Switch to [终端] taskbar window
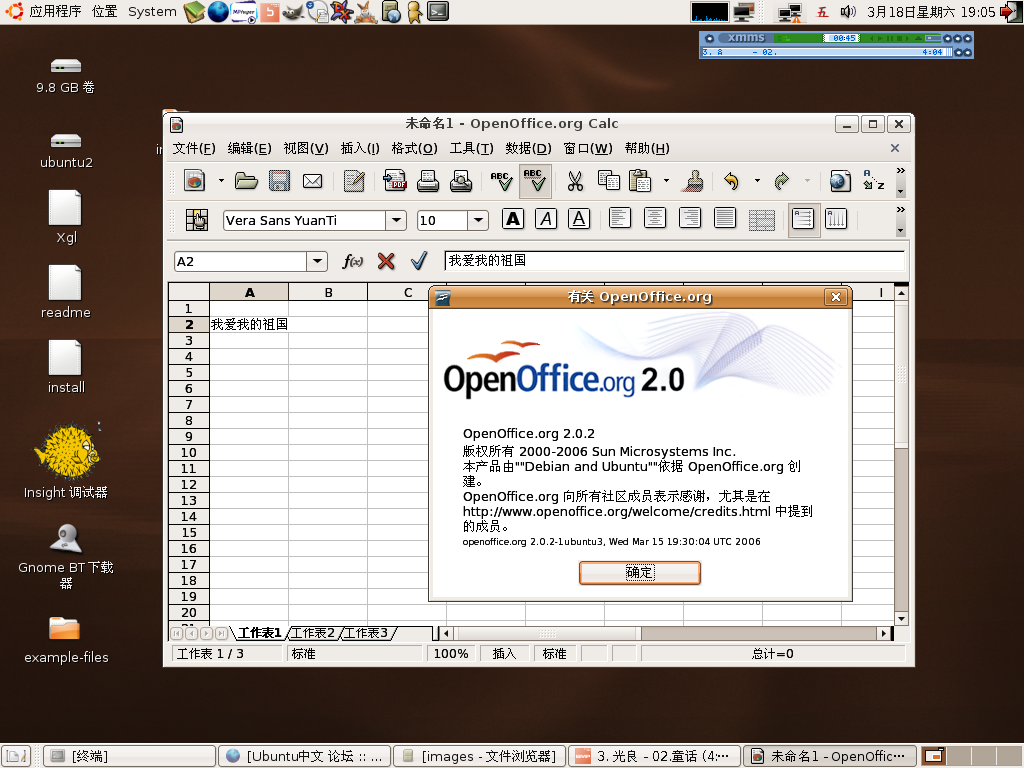 click(129, 756)
